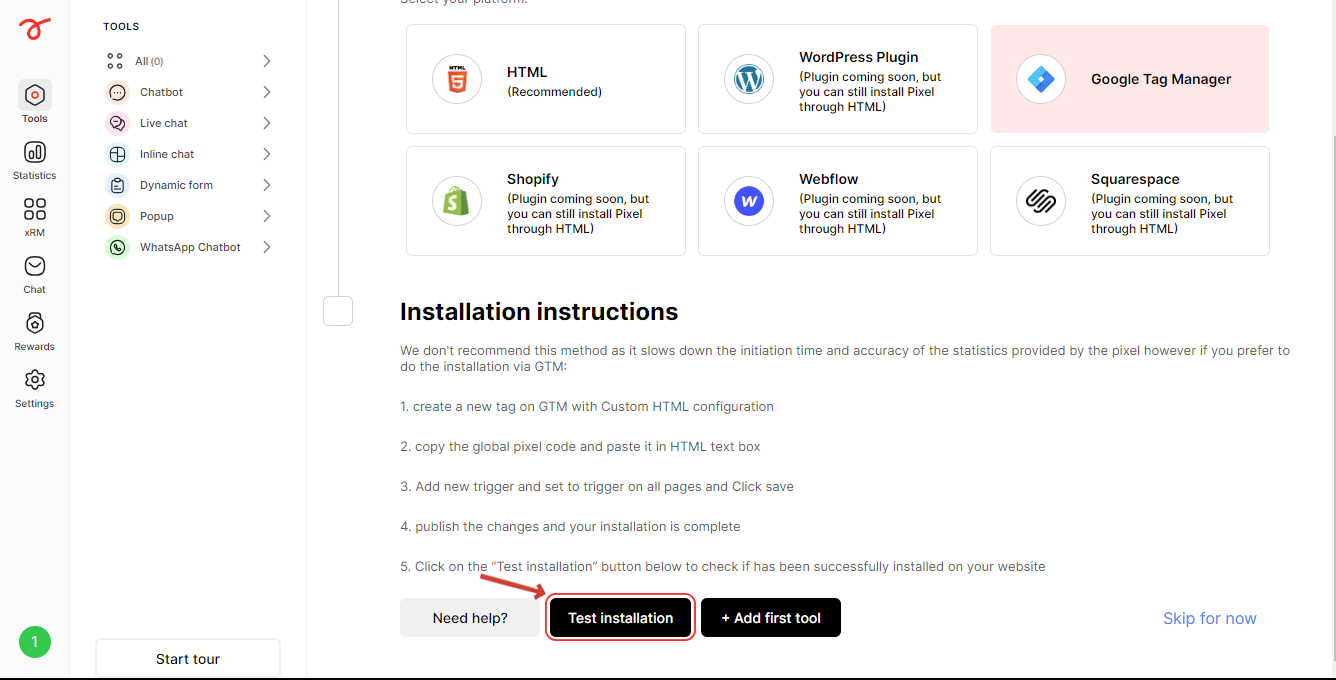This screenshot has height=680, width=1336.
Task: Open the Dynamic form menu item
Action: tap(189, 185)
